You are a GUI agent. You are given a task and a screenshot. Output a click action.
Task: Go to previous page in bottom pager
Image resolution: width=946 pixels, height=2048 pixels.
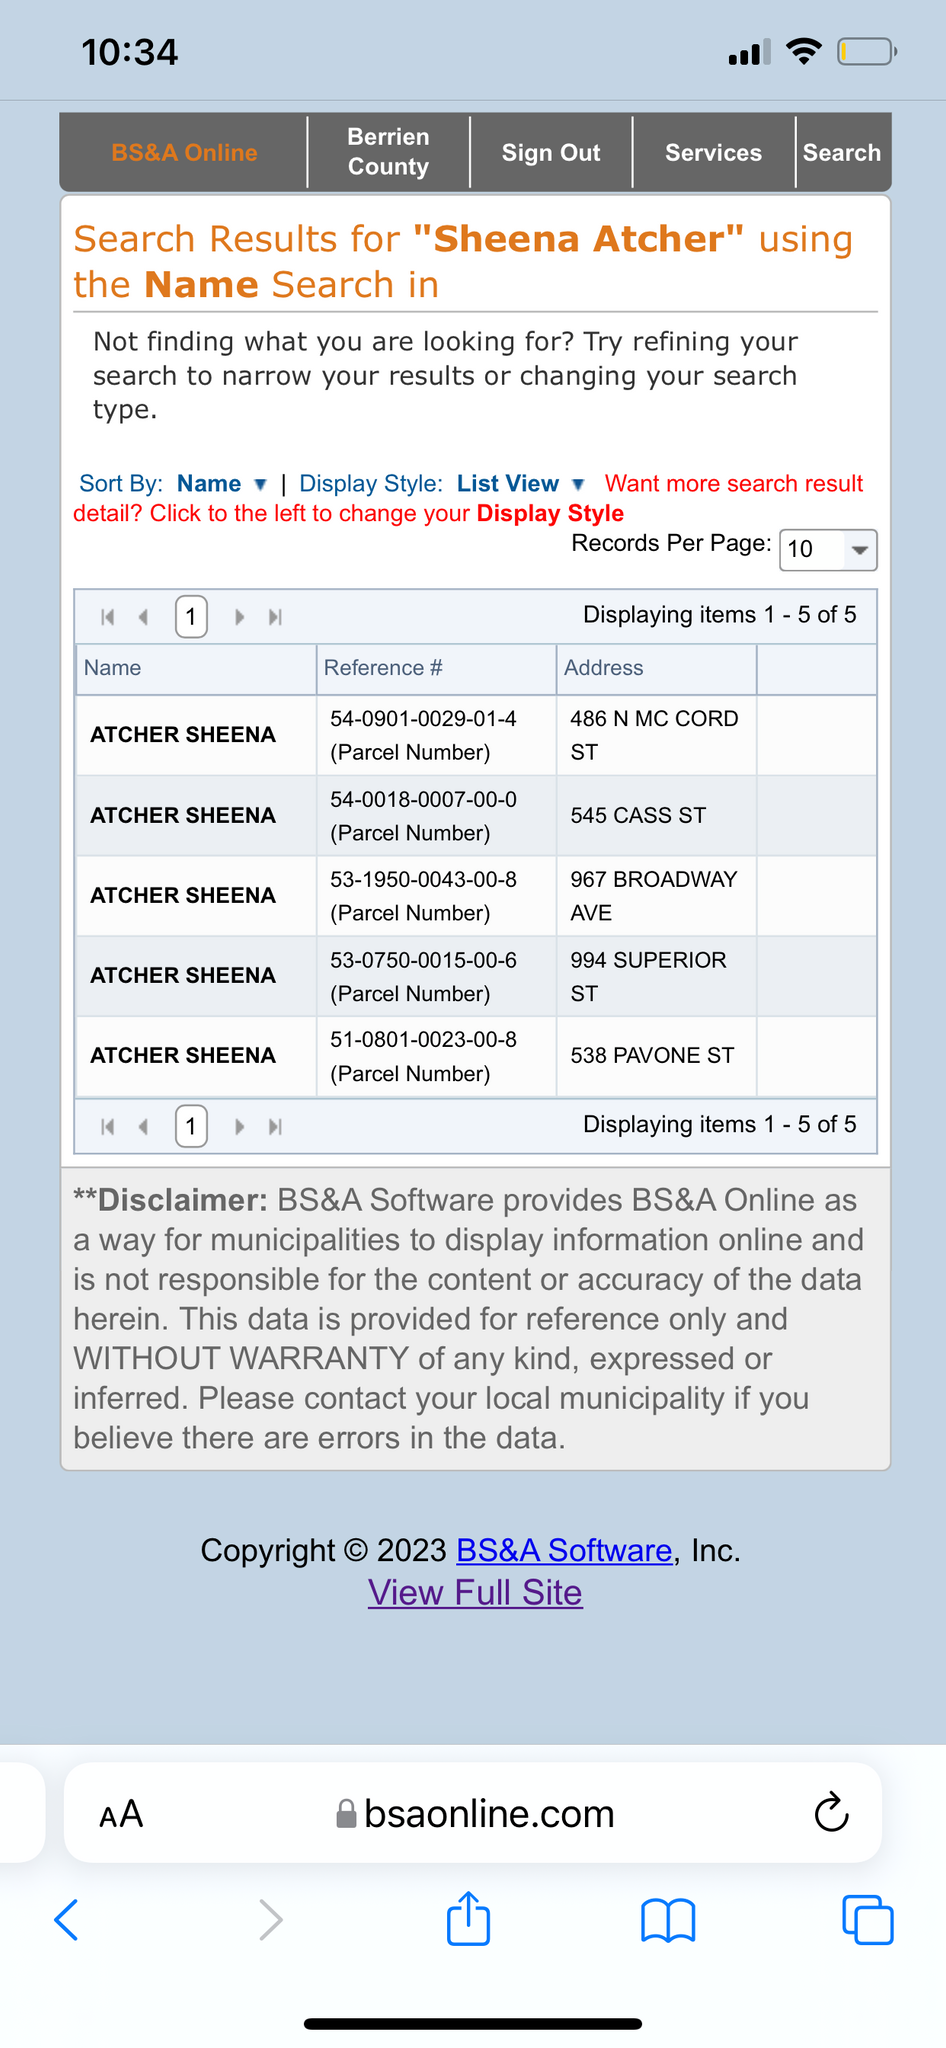143,1127
